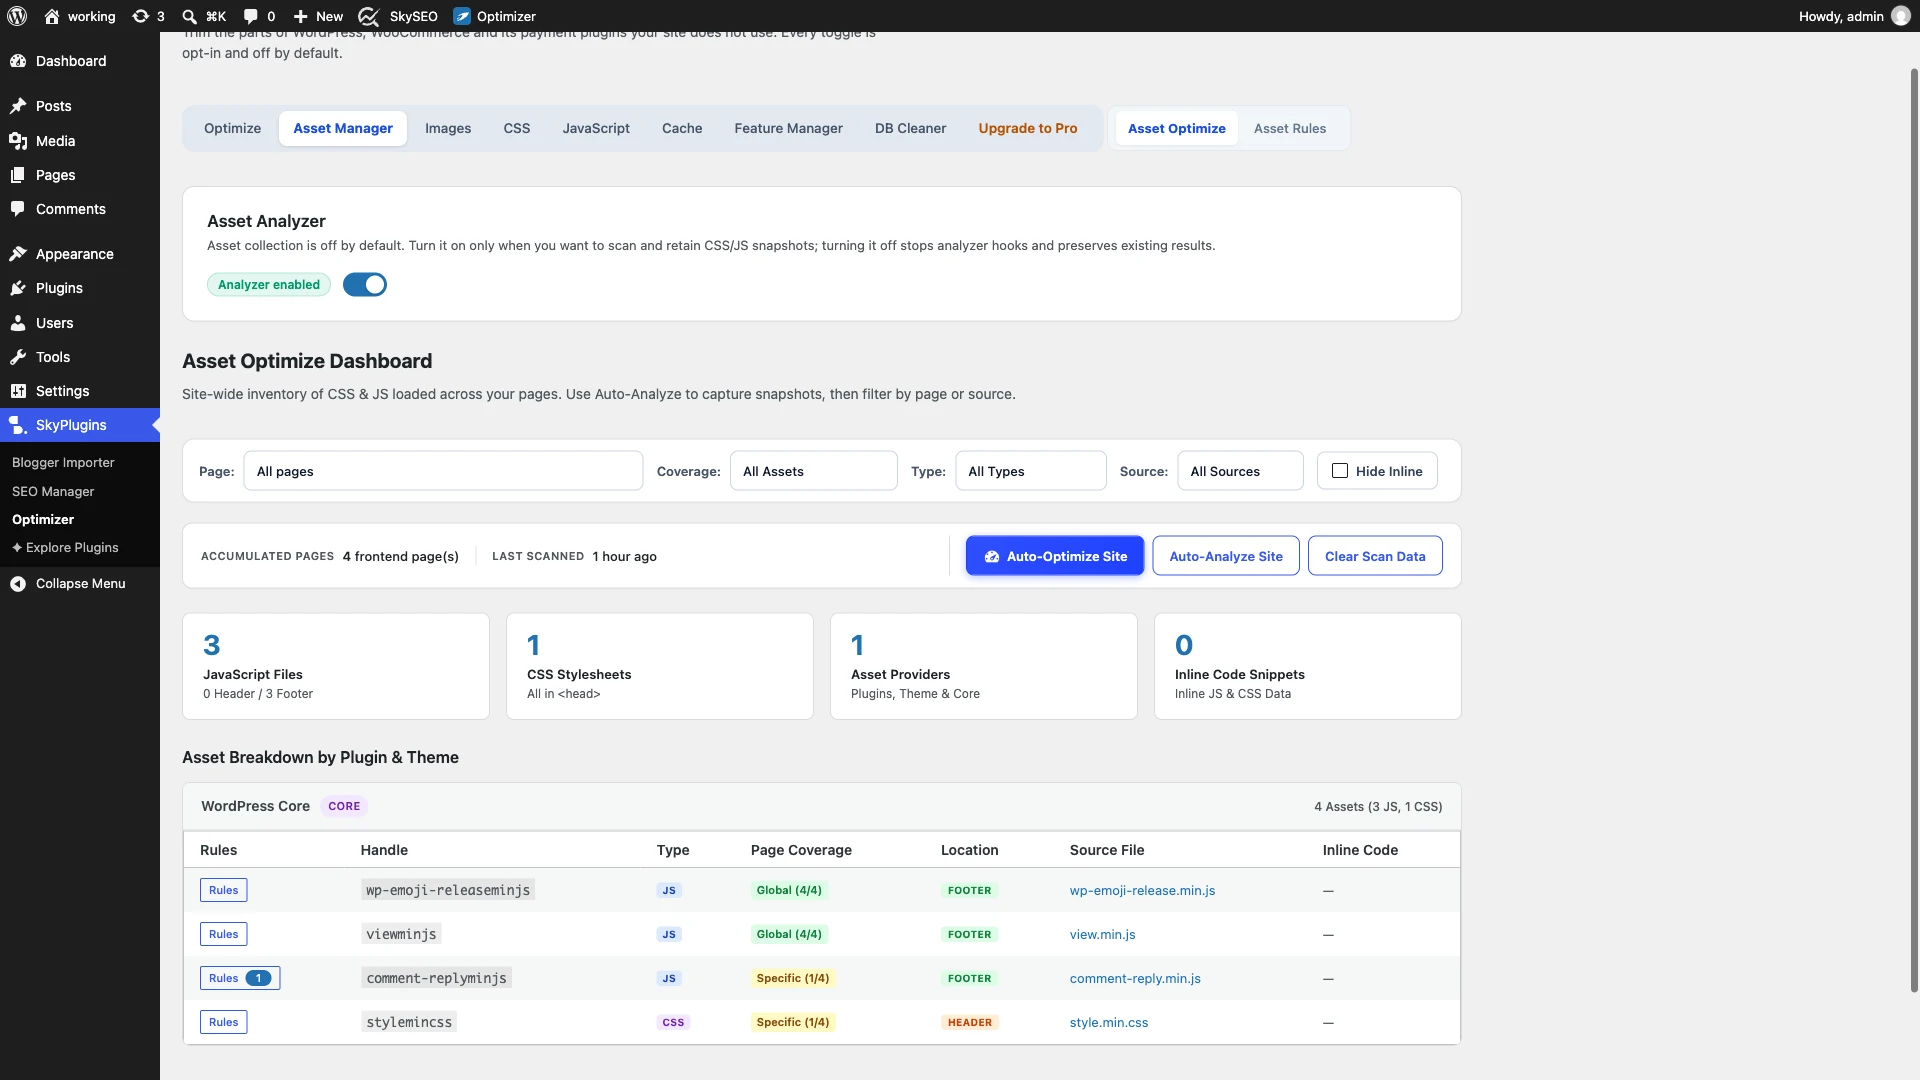The width and height of the screenshot is (1920, 1080).
Task: Toggle the Analyzer enabled switch
Action: point(365,285)
